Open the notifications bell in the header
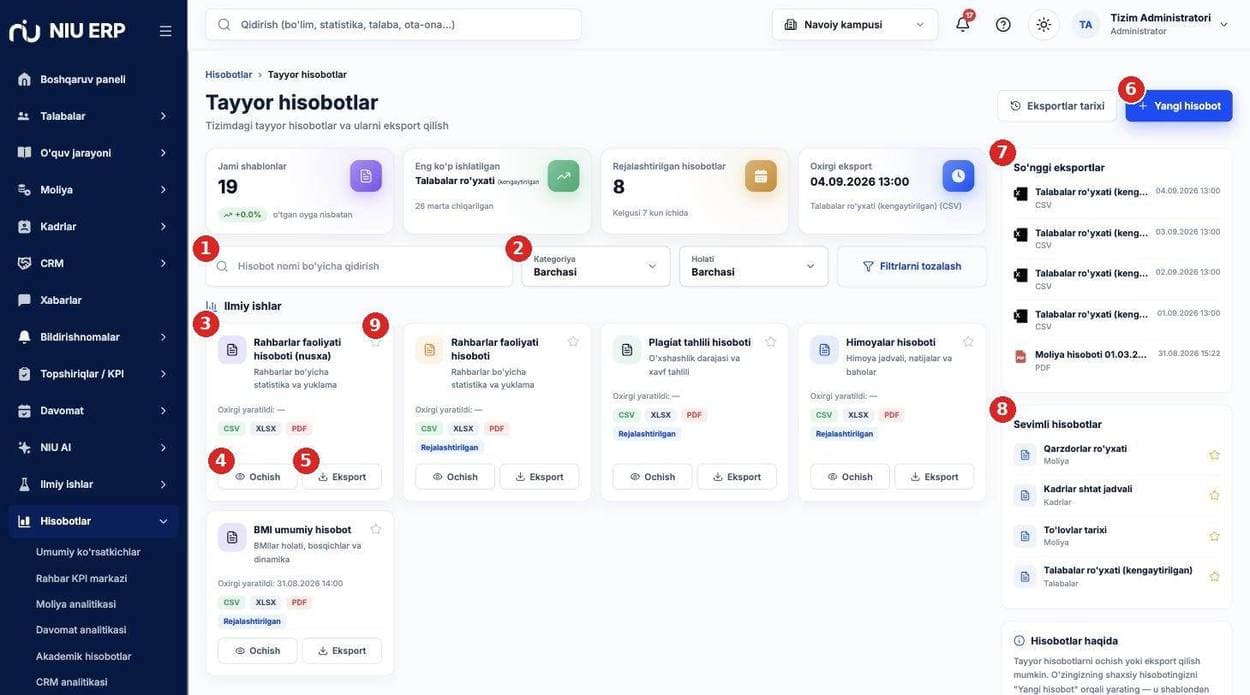 pos(962,24)
